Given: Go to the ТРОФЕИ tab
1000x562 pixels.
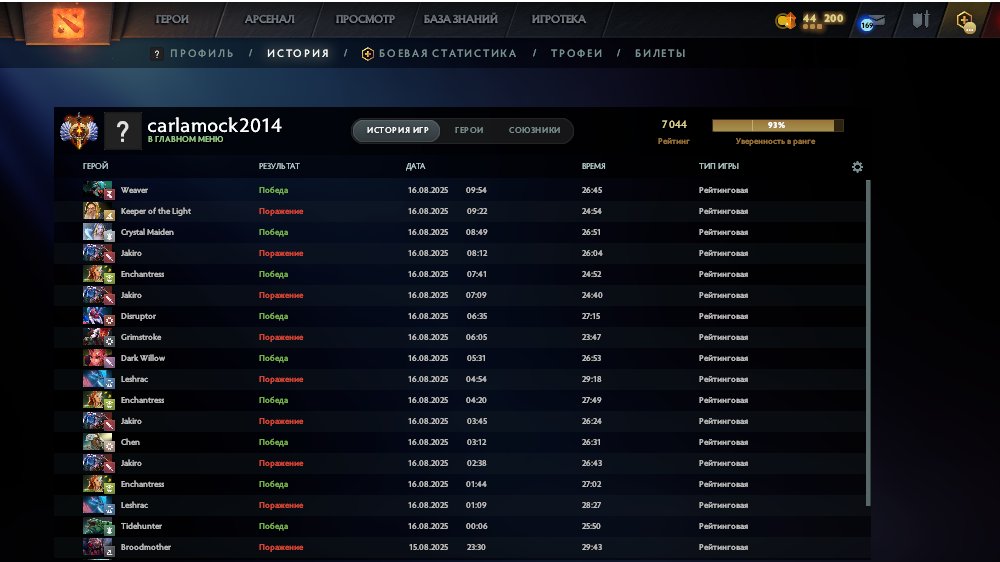Looking at the screenshot, I should pyautogui.click(x=577, y=54).
